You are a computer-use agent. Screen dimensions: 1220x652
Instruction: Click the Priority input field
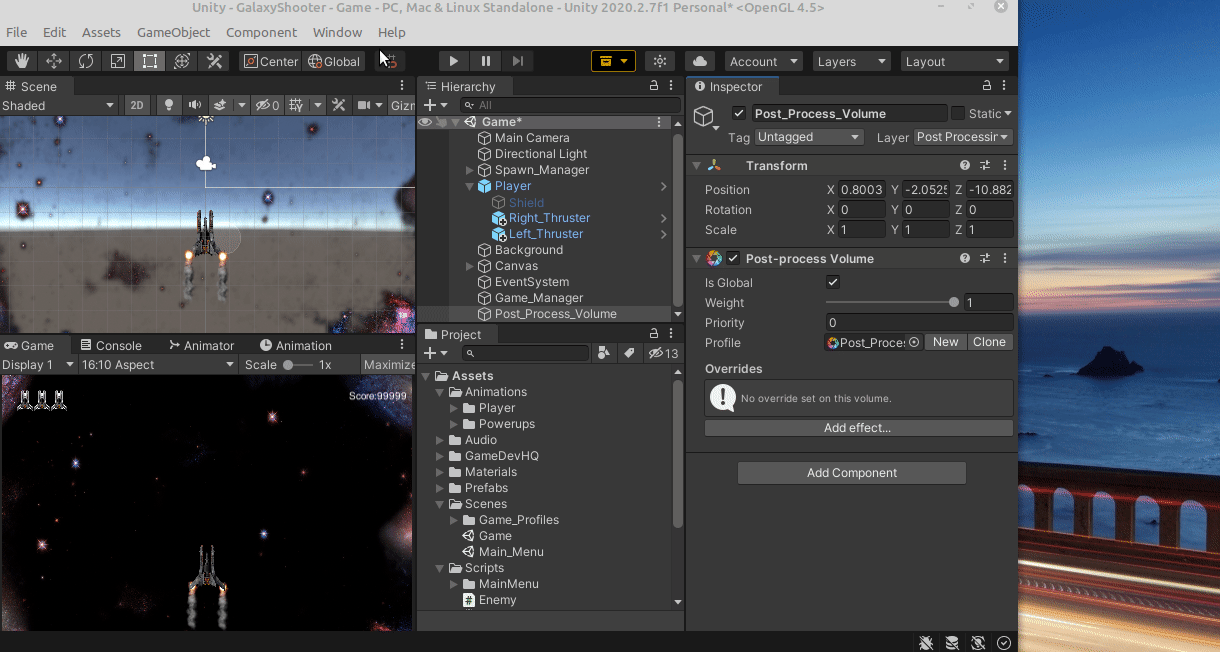[x=919, y=323]
